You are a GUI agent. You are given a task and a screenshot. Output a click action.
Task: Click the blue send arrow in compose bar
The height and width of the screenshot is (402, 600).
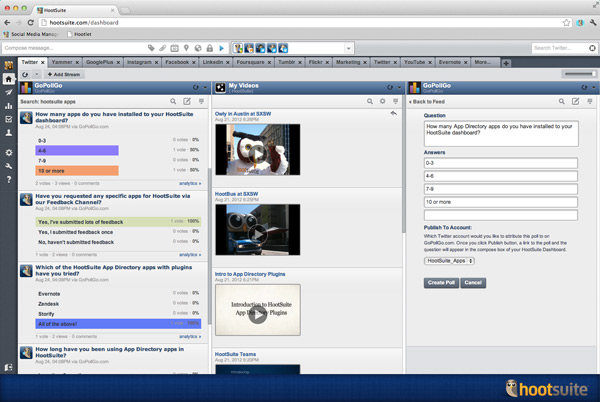(222, 48)
